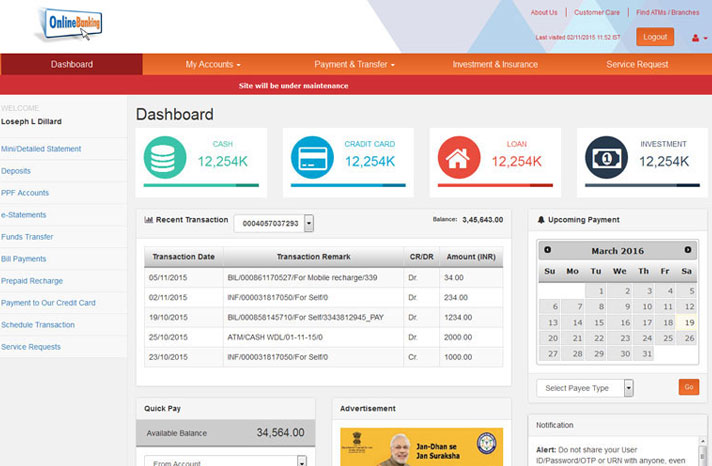Go to previous month in calendar

(x=548, y=250)
